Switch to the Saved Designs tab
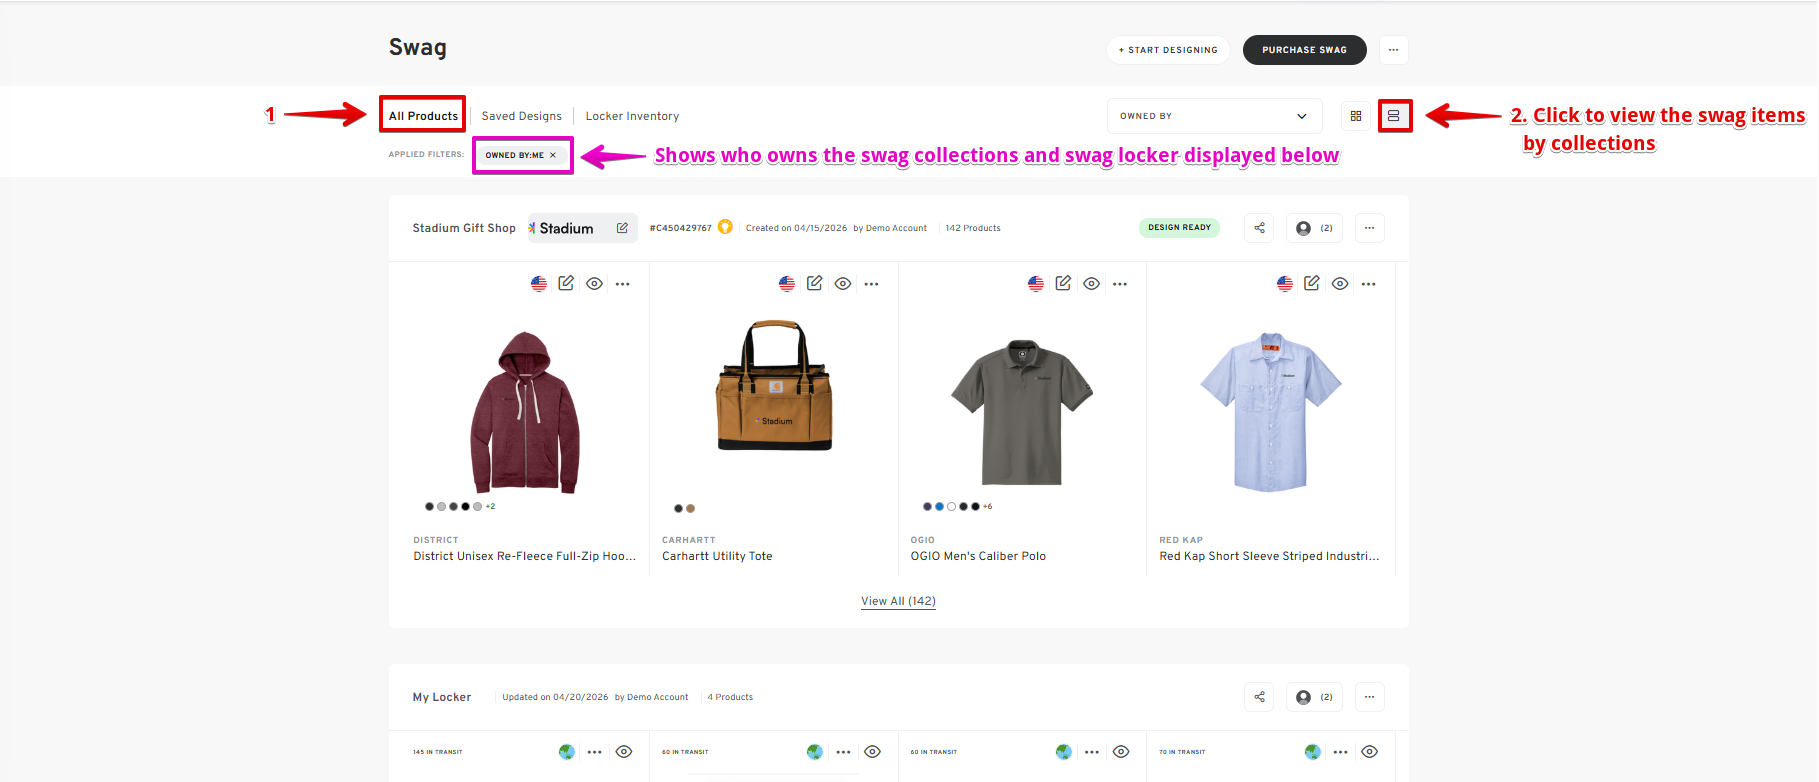This screenshot has width=1819, height=782. [x=521, y=116]
